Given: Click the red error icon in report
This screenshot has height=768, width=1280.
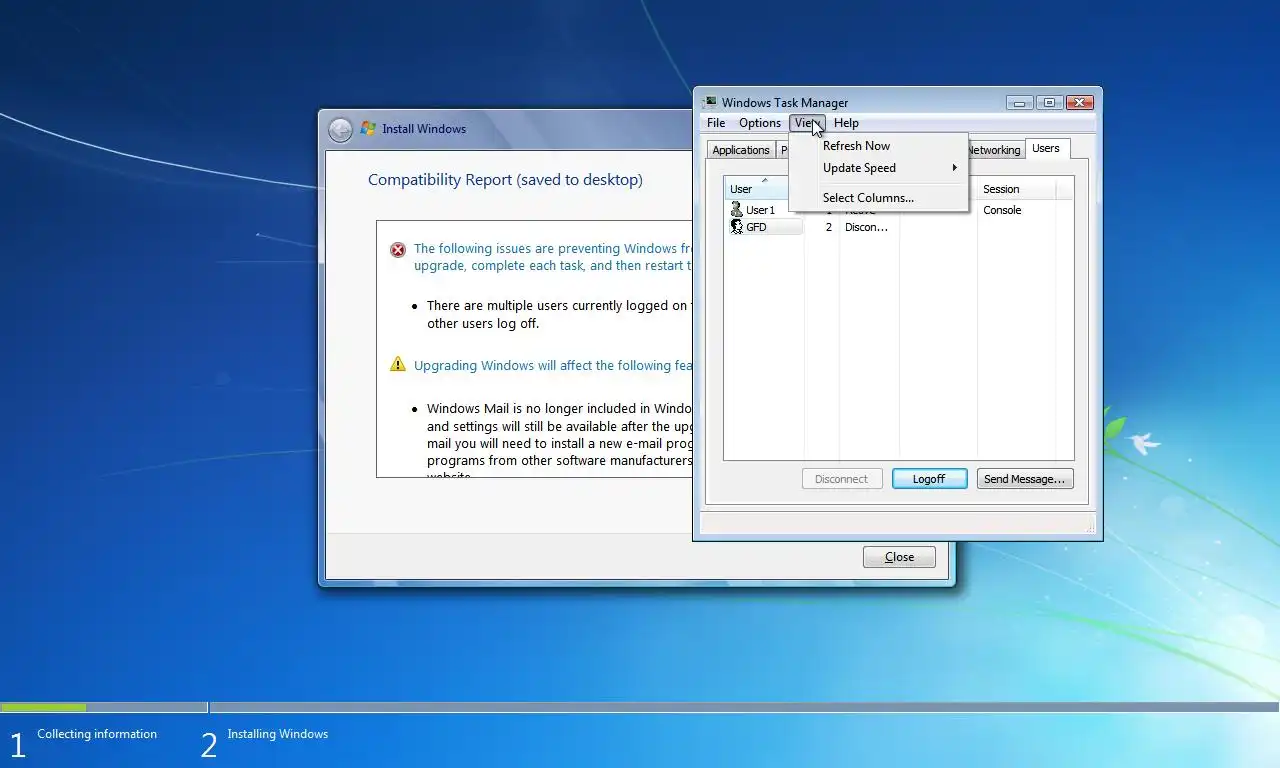Looking at the screenshot, I should click(x=398, y=250).
